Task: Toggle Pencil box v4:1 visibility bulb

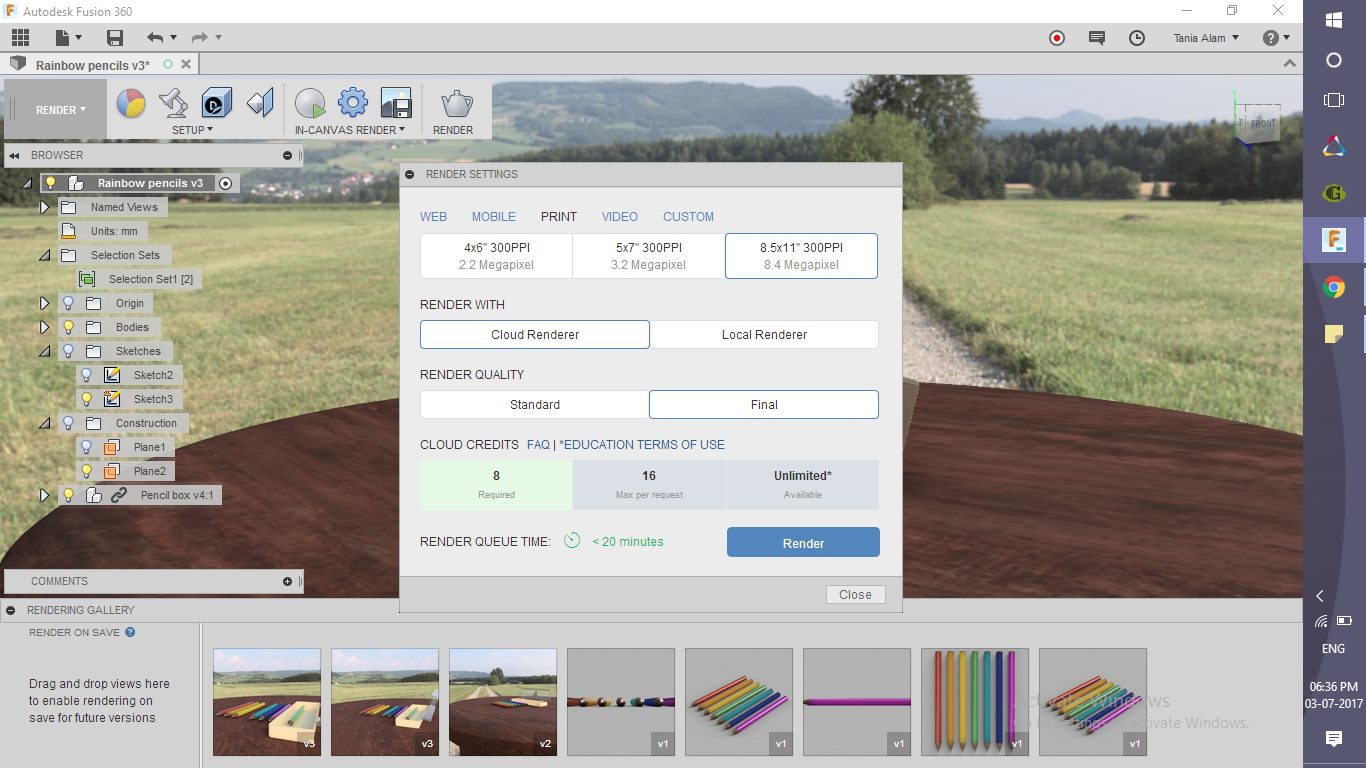Action: coord(69,495)
